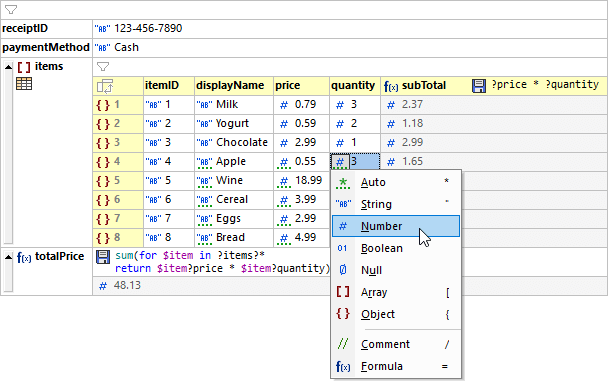Image resolution: width=608 pixels, height=382 pixels.
Task: Choose Boolean type from menu
Action: point(396,248)
